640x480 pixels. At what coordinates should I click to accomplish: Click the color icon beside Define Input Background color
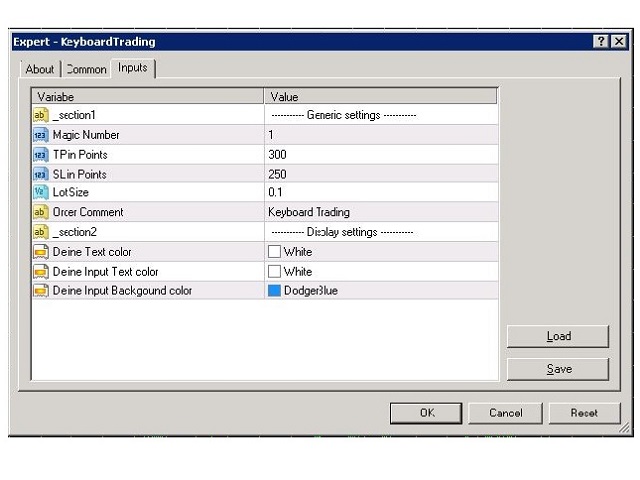click(x=40, y=291)
